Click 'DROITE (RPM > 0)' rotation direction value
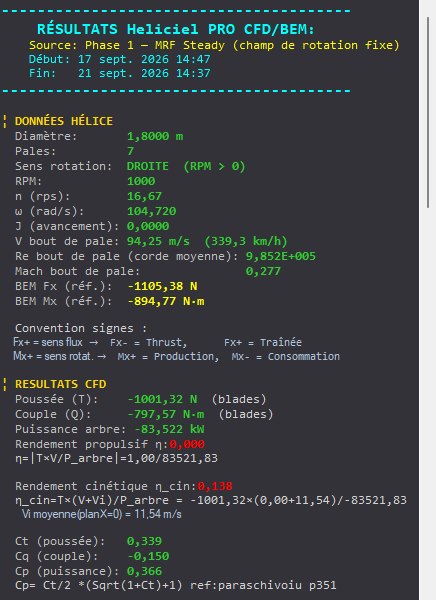Viewport: 436px width, 600px height. (x=186, y=166)
